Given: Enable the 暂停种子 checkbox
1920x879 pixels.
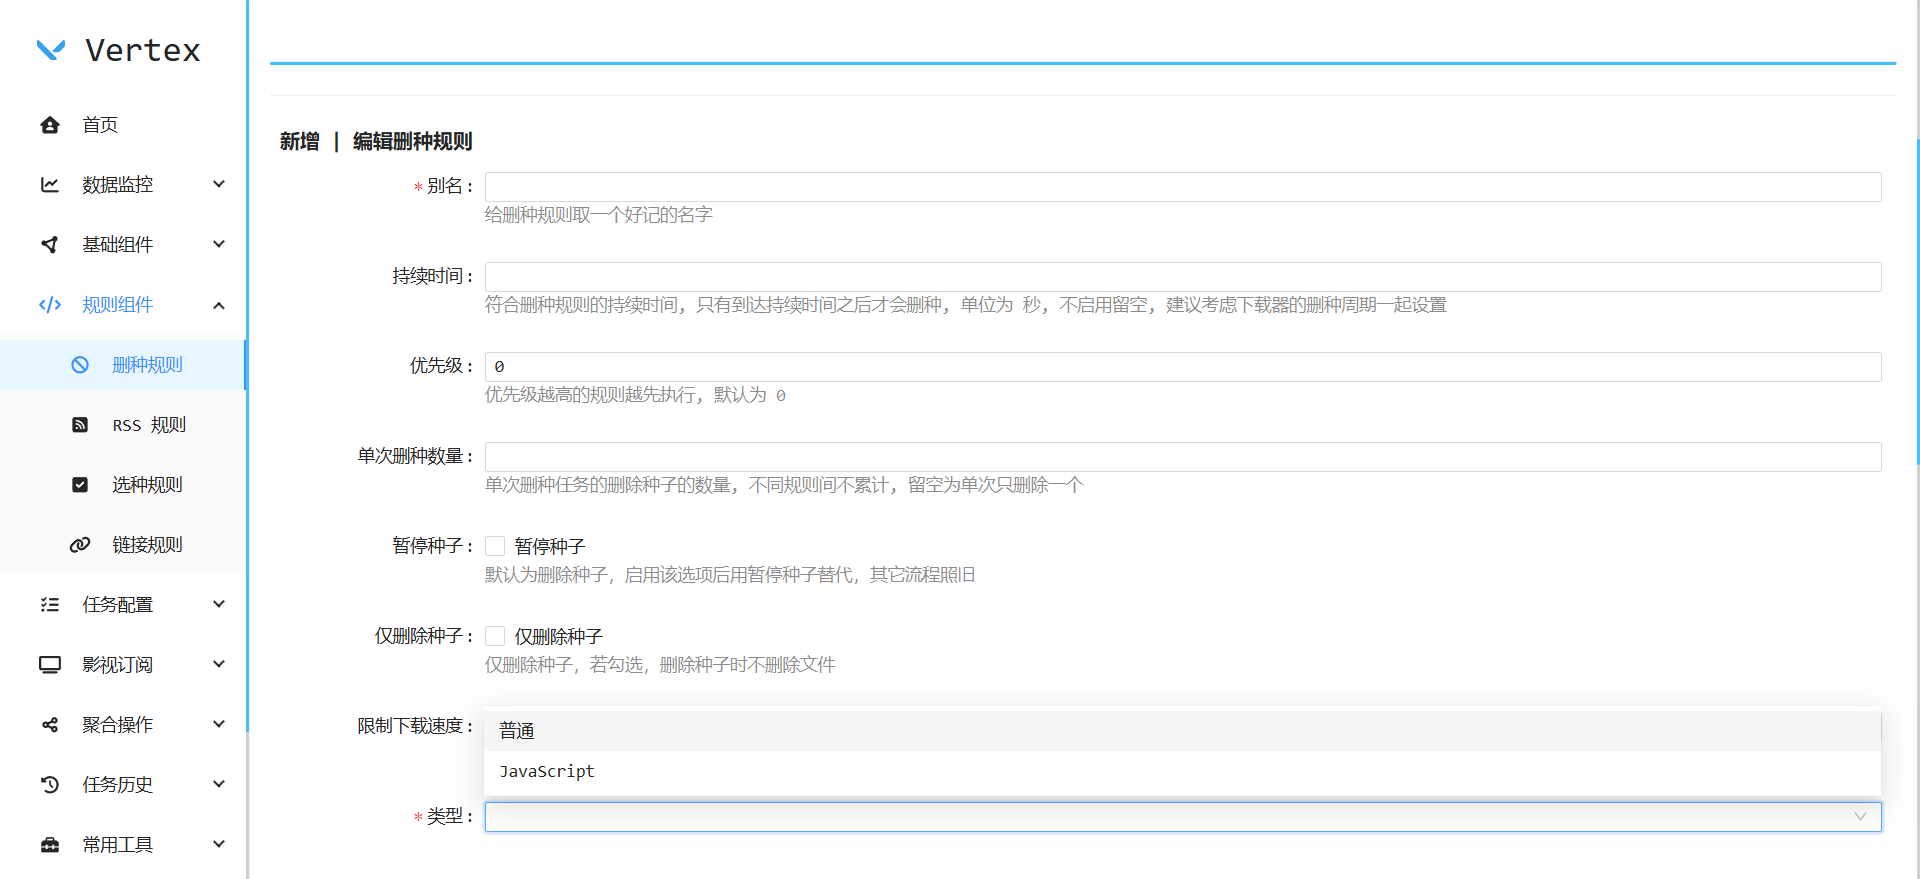Looking at the screenshot, I should pos(495,546).
